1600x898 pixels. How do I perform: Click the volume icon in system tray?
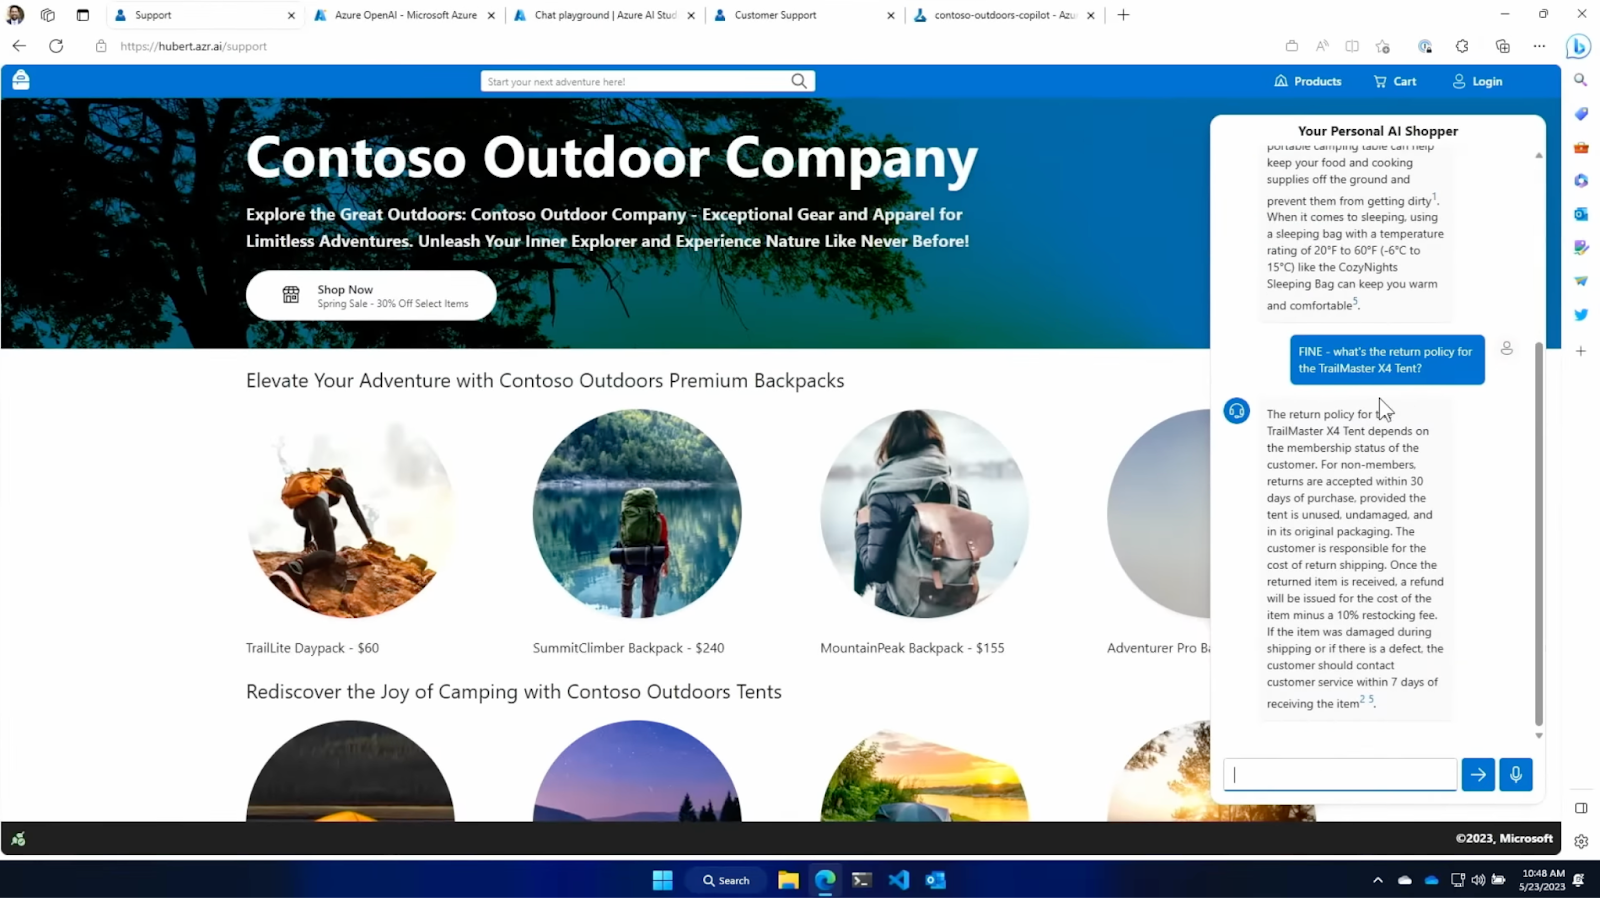(1478, 880)
